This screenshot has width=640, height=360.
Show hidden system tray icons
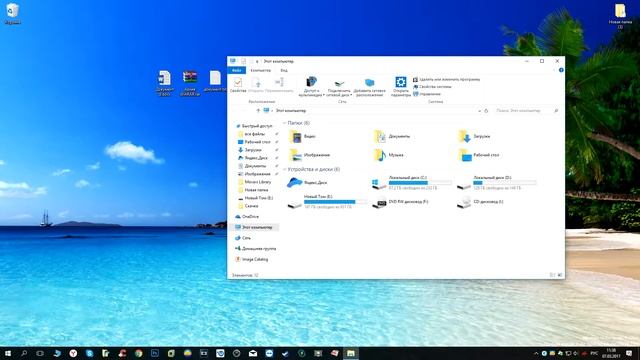click(x=536, y=353)
